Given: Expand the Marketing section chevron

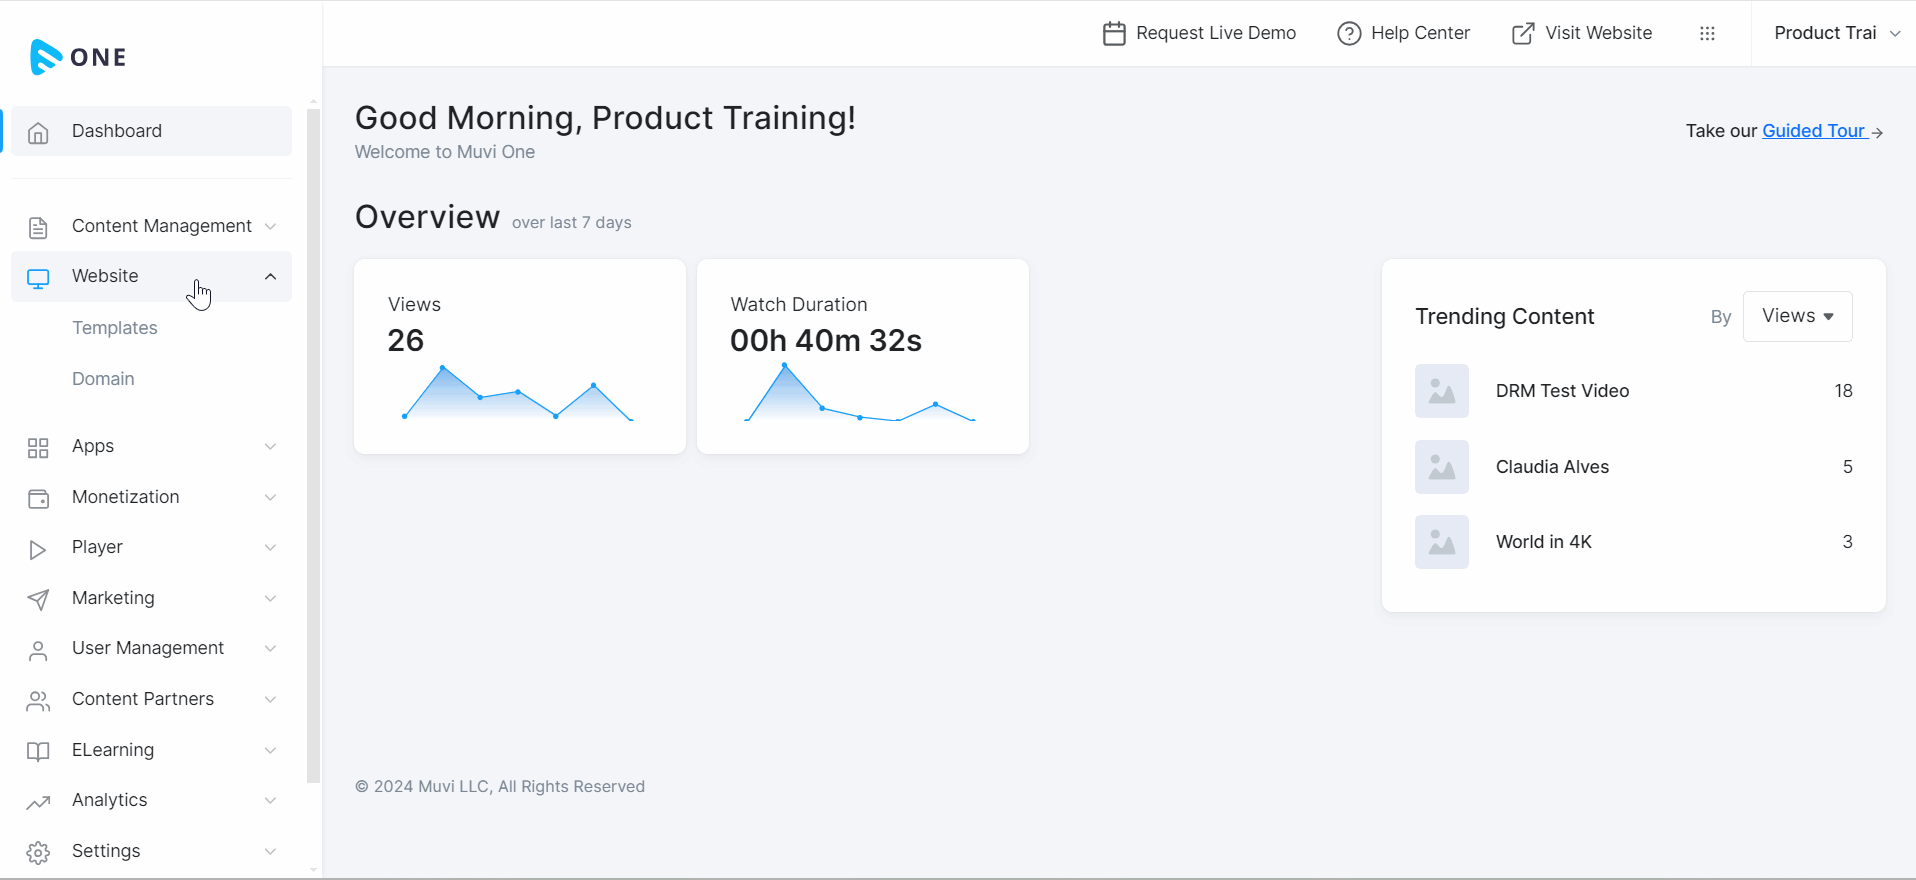Looking at the screenshot, I should coord(270,599).
